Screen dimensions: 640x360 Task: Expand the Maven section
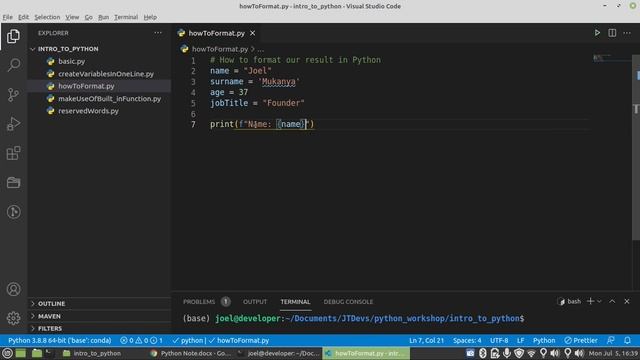click(x=99, y=316)
